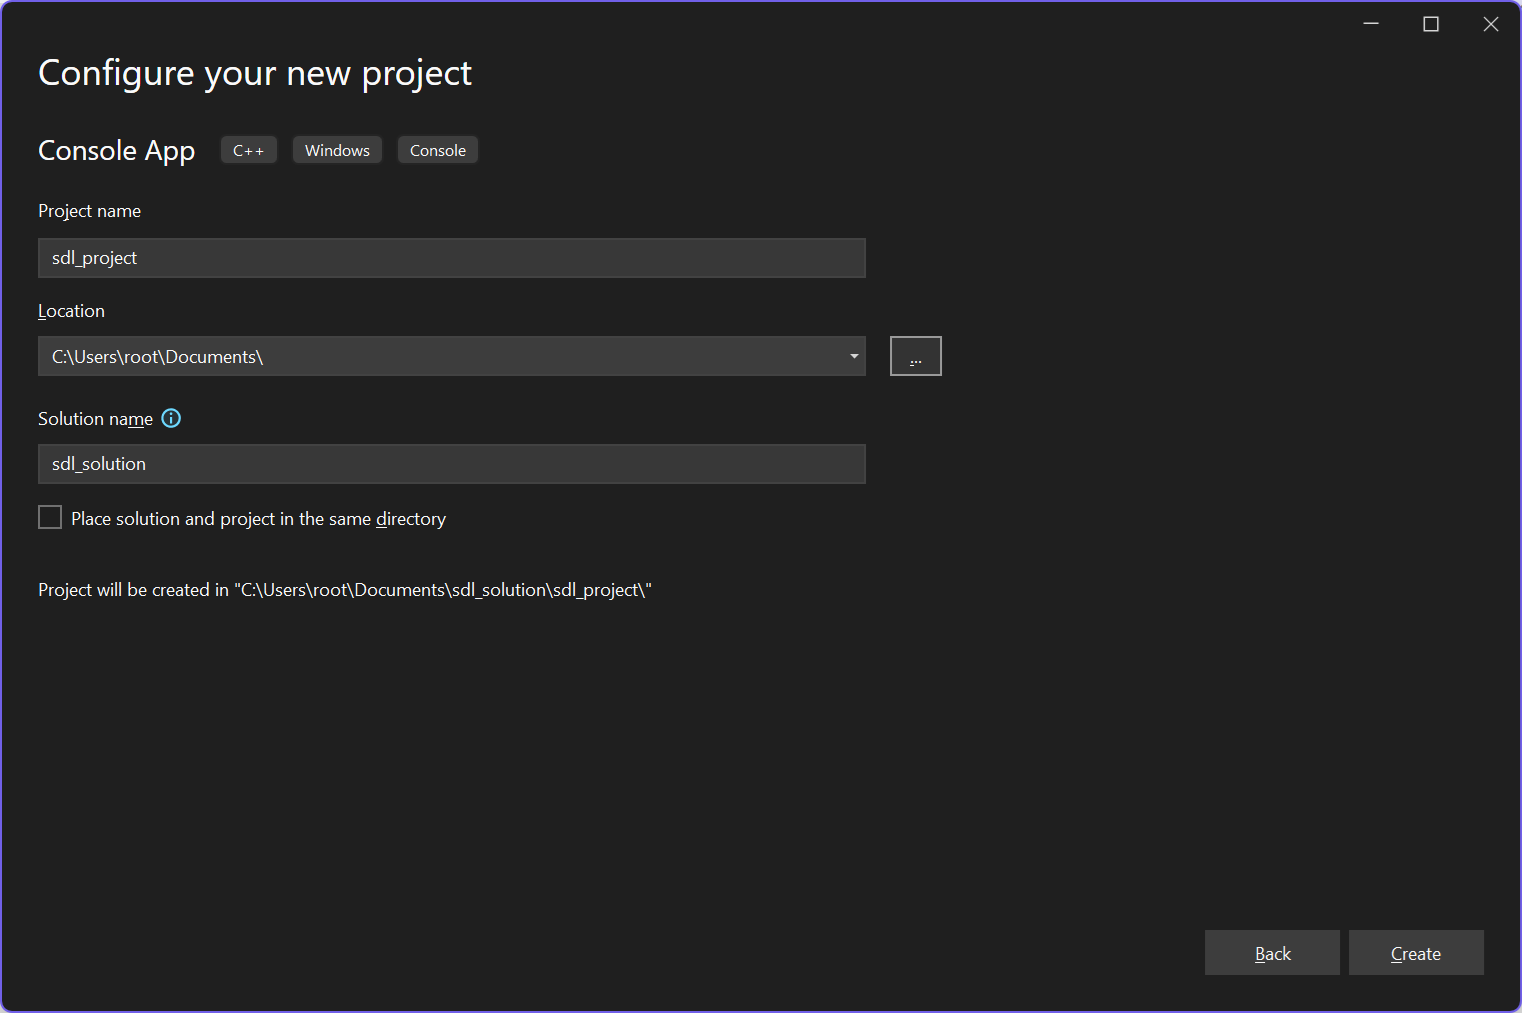Click the Create button
The width and height of the screenshot is (1522, 1013).
1416,952
